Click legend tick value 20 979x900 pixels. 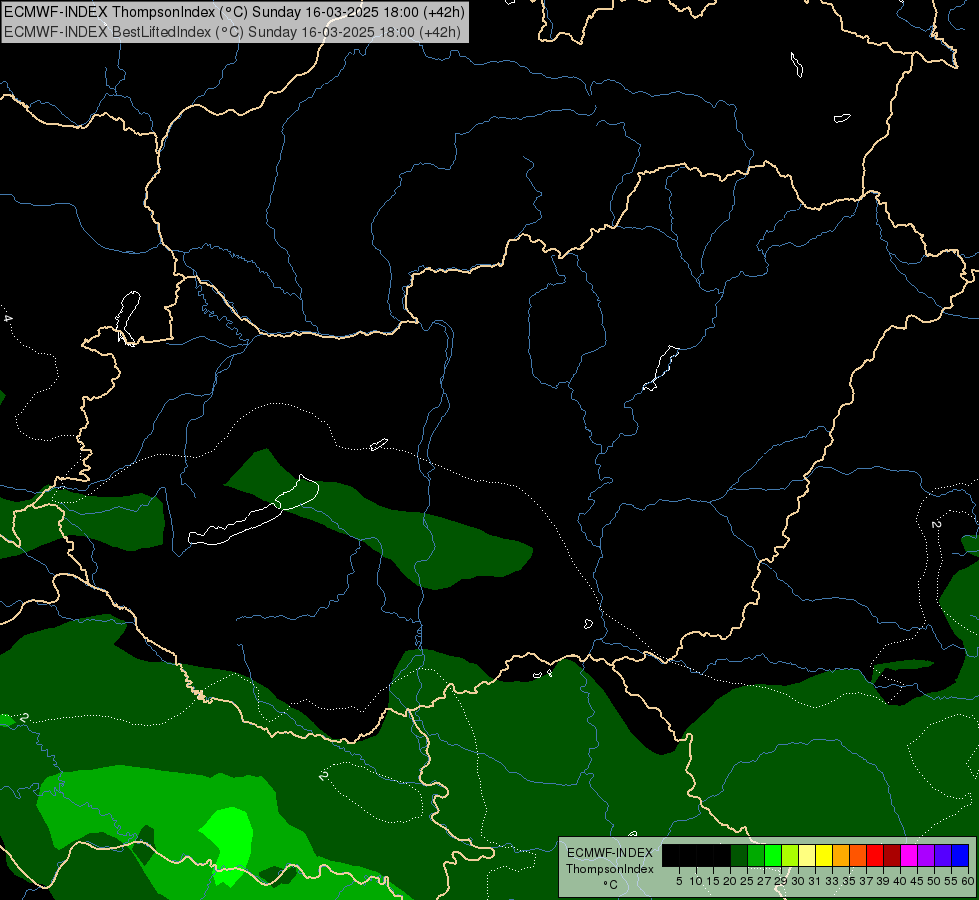(730, 881)
